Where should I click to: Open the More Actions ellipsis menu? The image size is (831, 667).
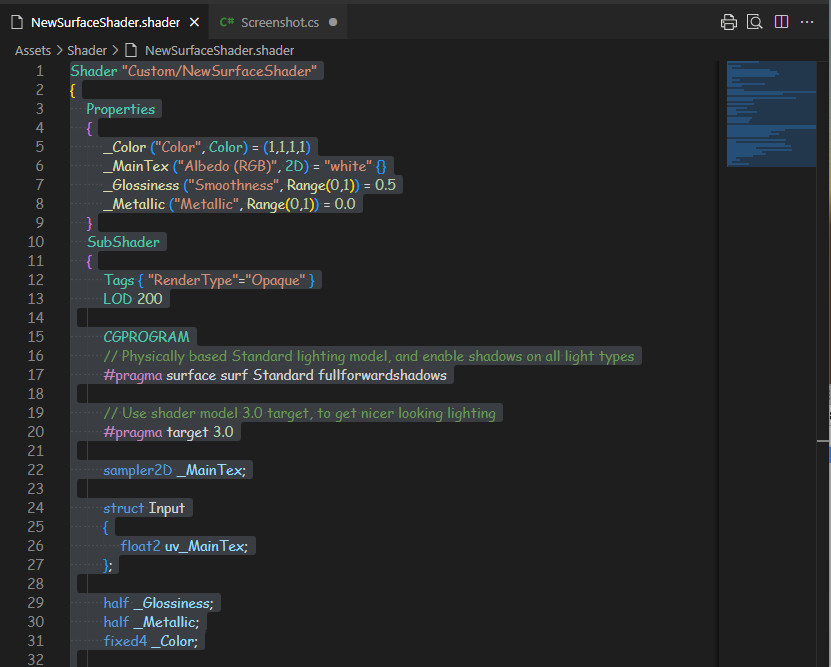point(807,22)
